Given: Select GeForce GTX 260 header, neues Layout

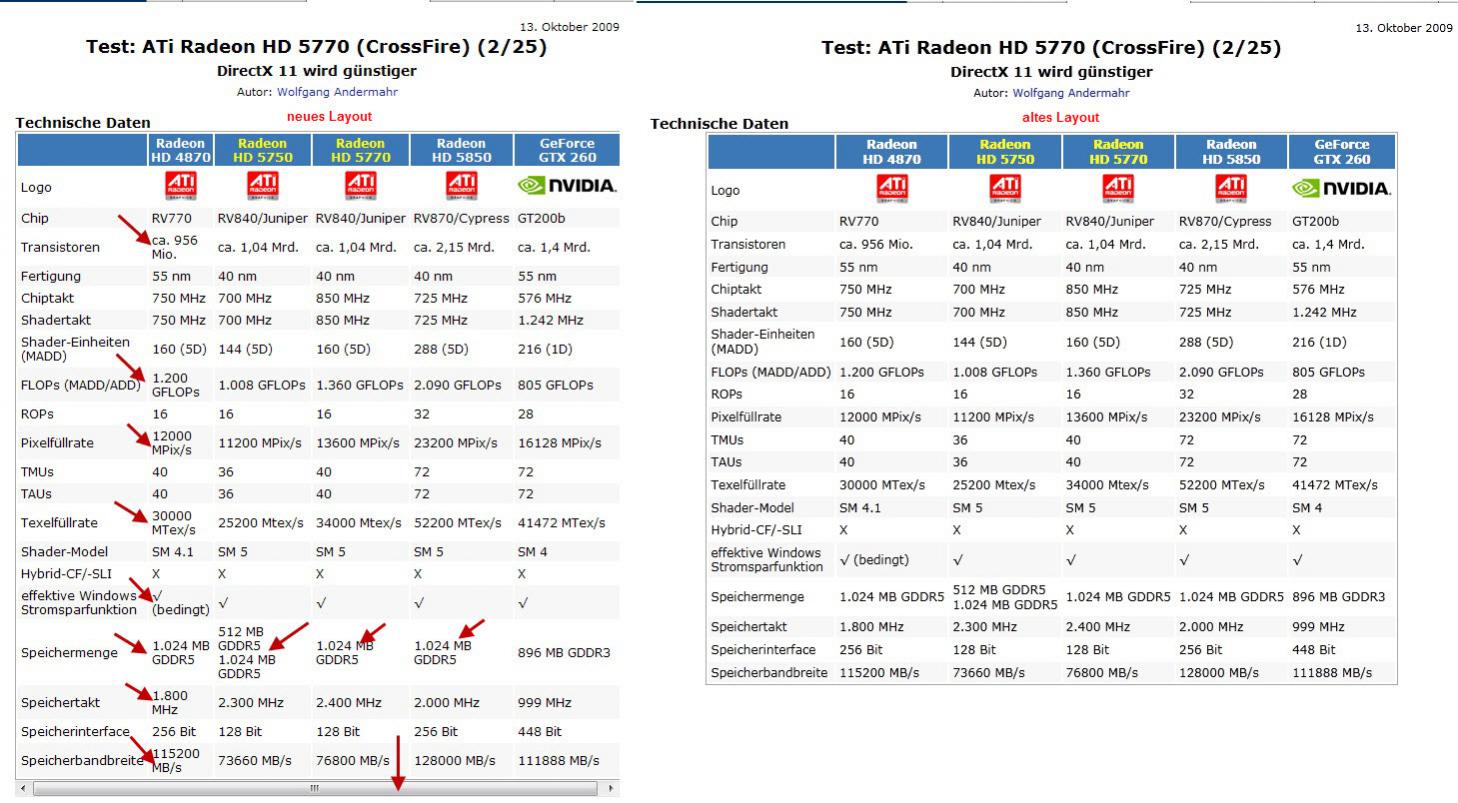Looking at the screenshot, I should 566,150.
